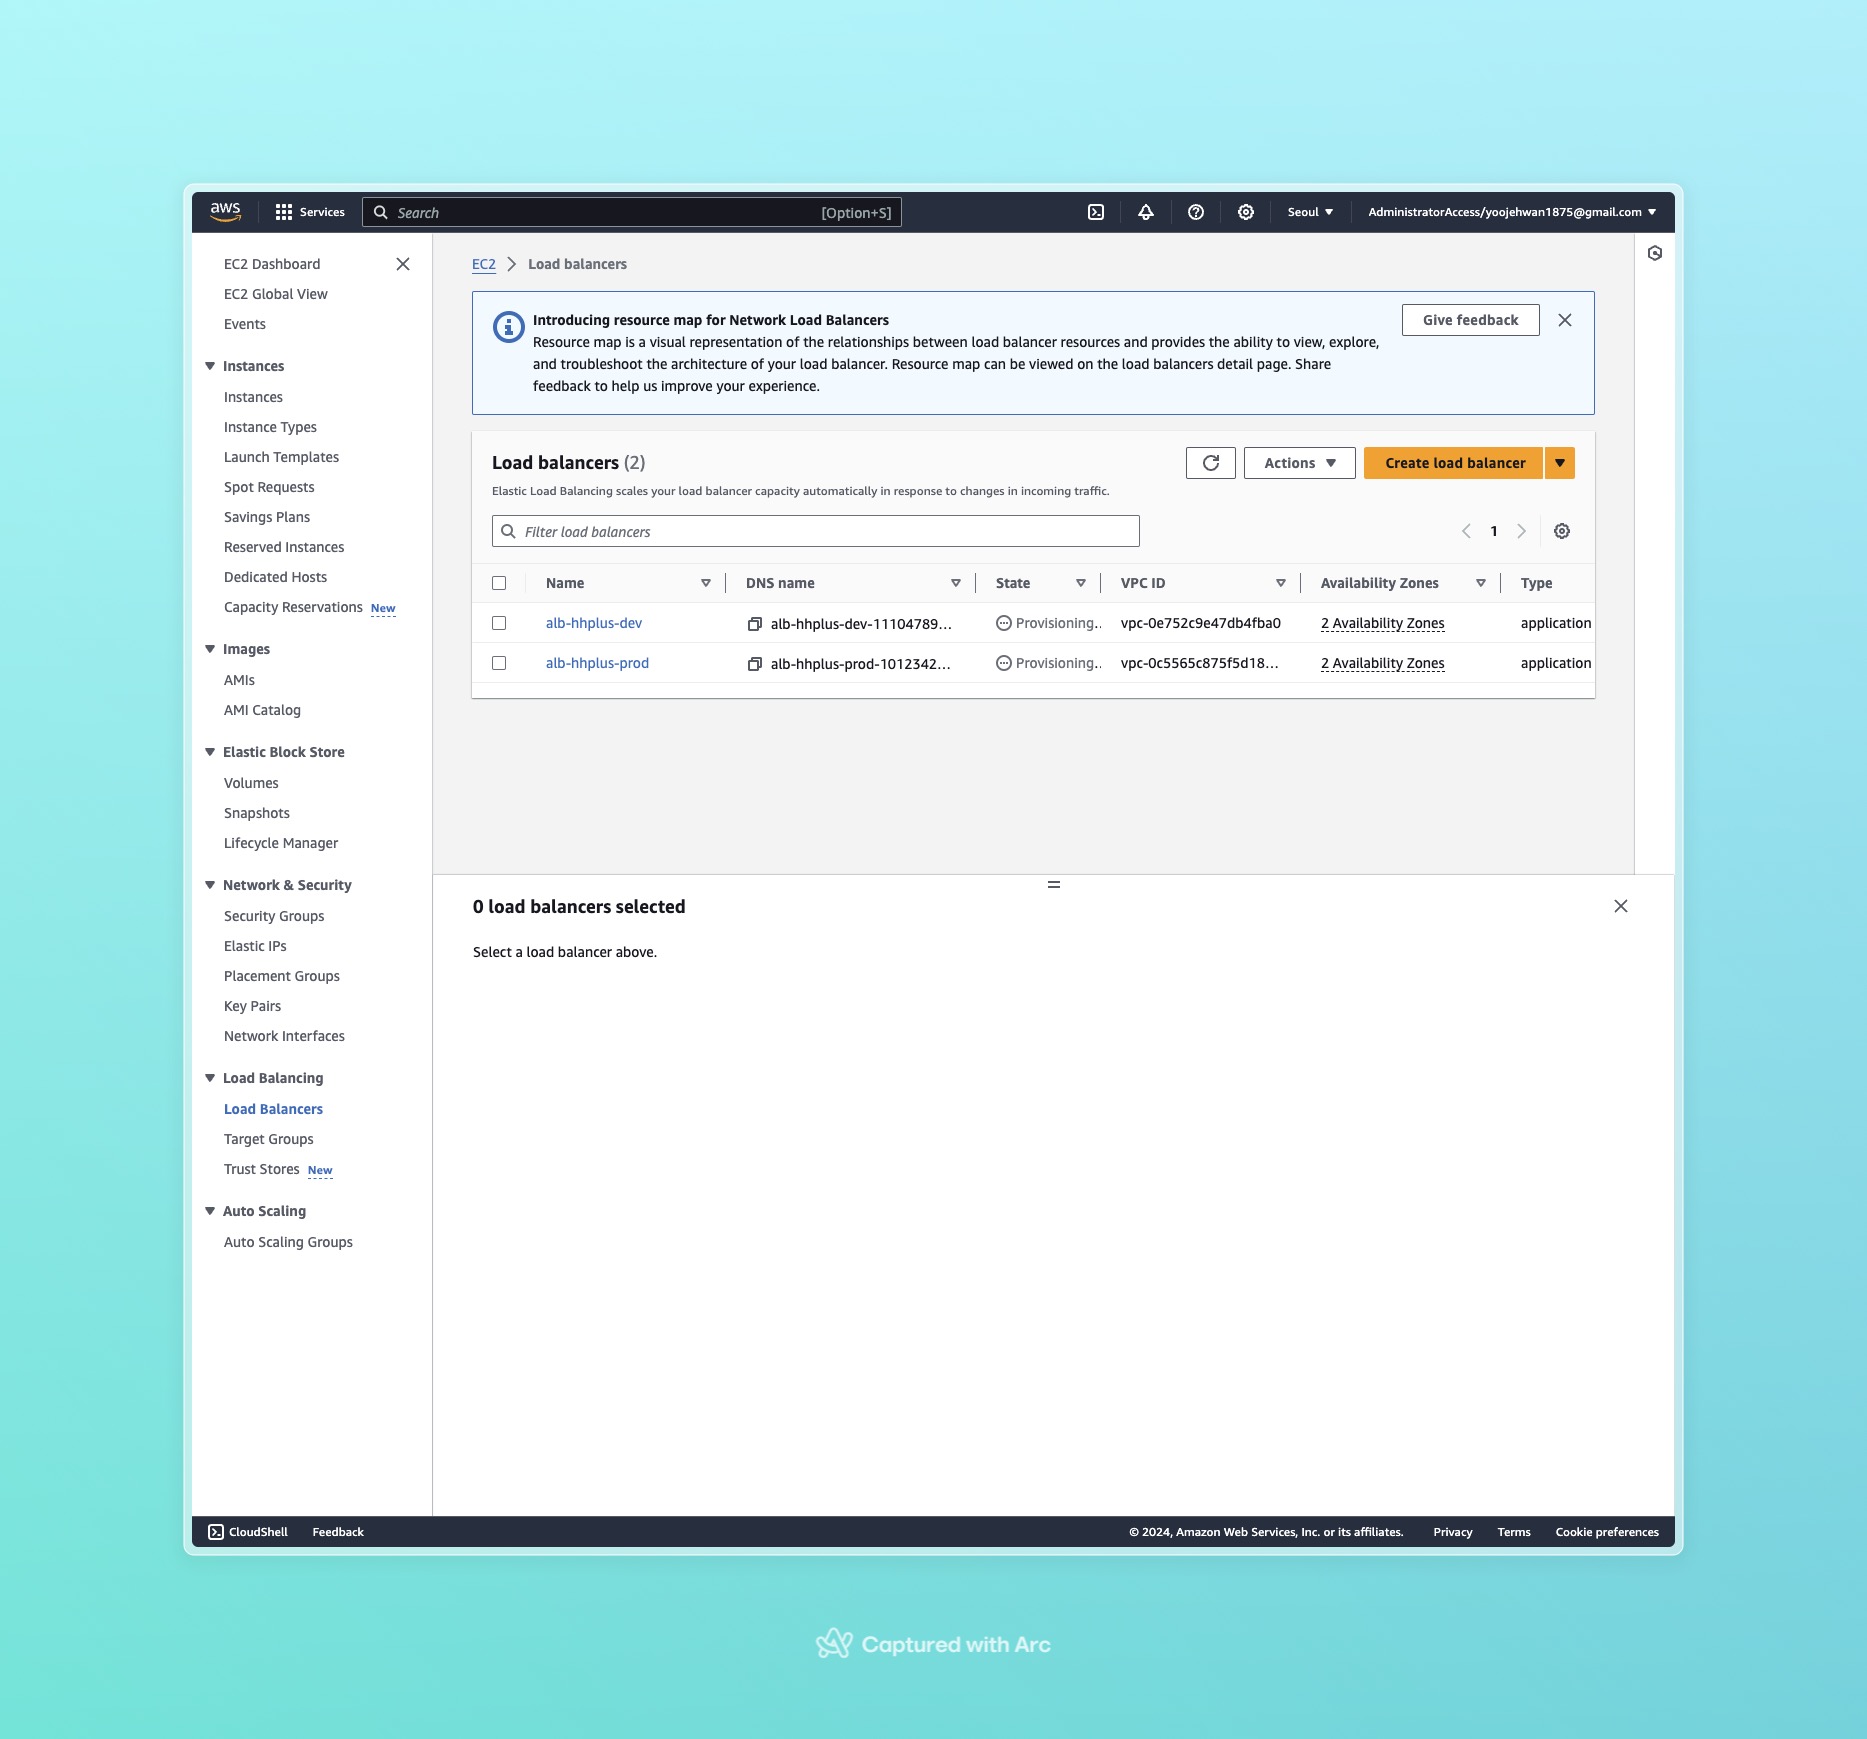This screenshot has width=1867, height=1739.
Task: Click the Create load balancer button
Action: (x=1454, y=463)
